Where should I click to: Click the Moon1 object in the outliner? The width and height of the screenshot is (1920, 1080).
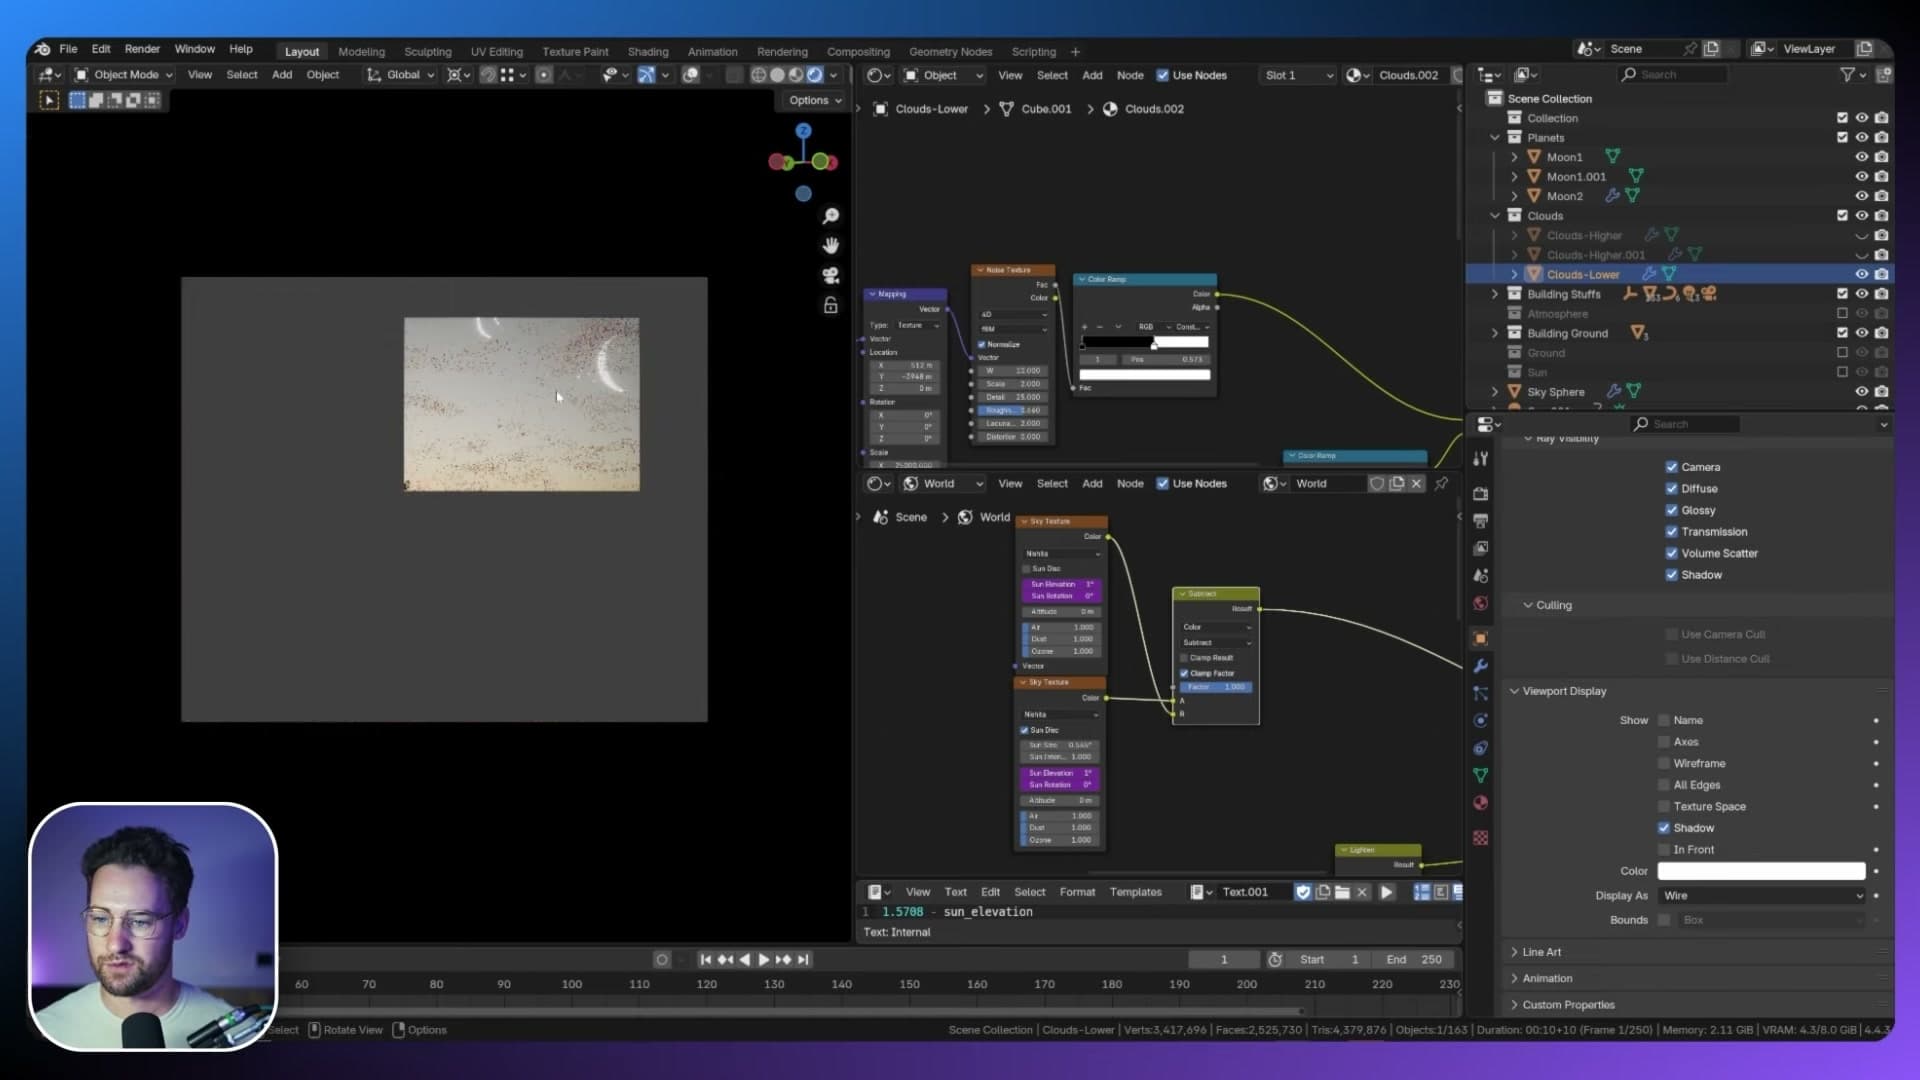pyautogui.click(x=1564, y=157)
